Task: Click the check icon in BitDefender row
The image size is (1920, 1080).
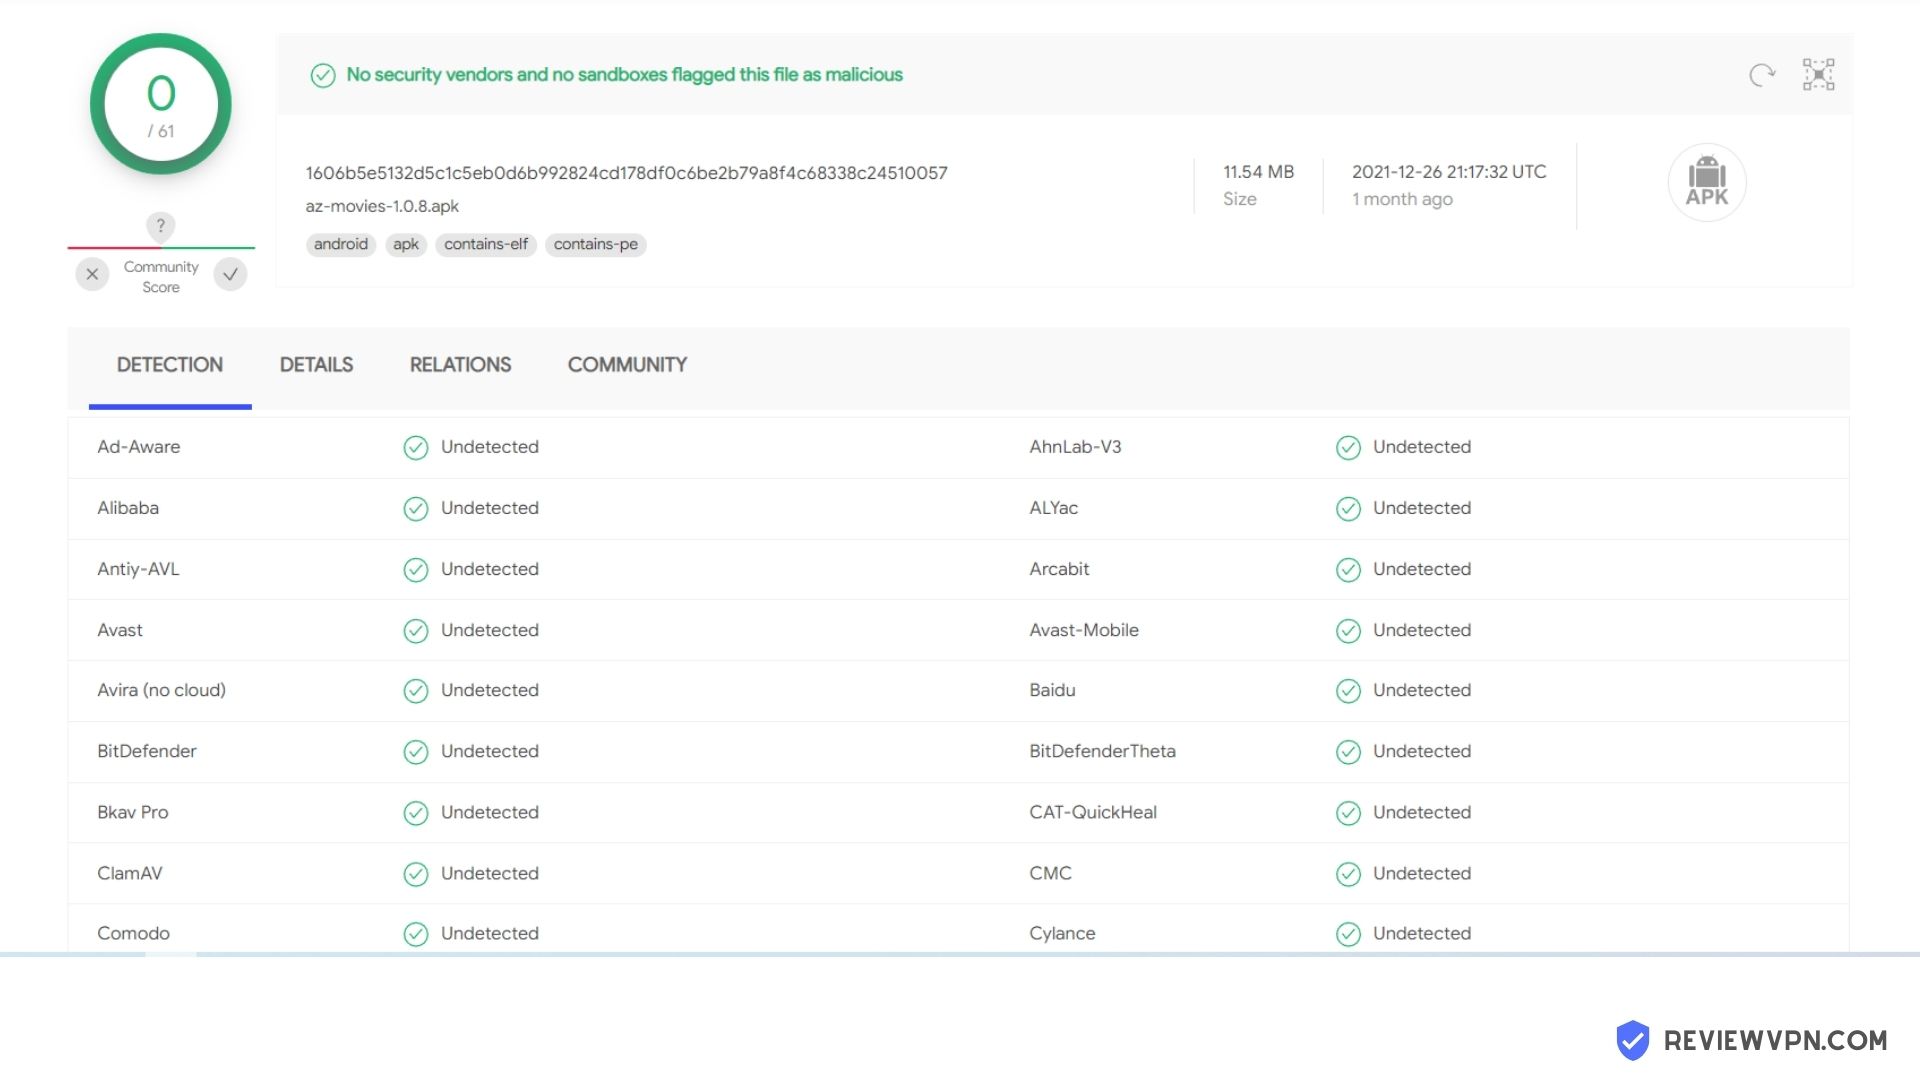Action: coord(416,752)
